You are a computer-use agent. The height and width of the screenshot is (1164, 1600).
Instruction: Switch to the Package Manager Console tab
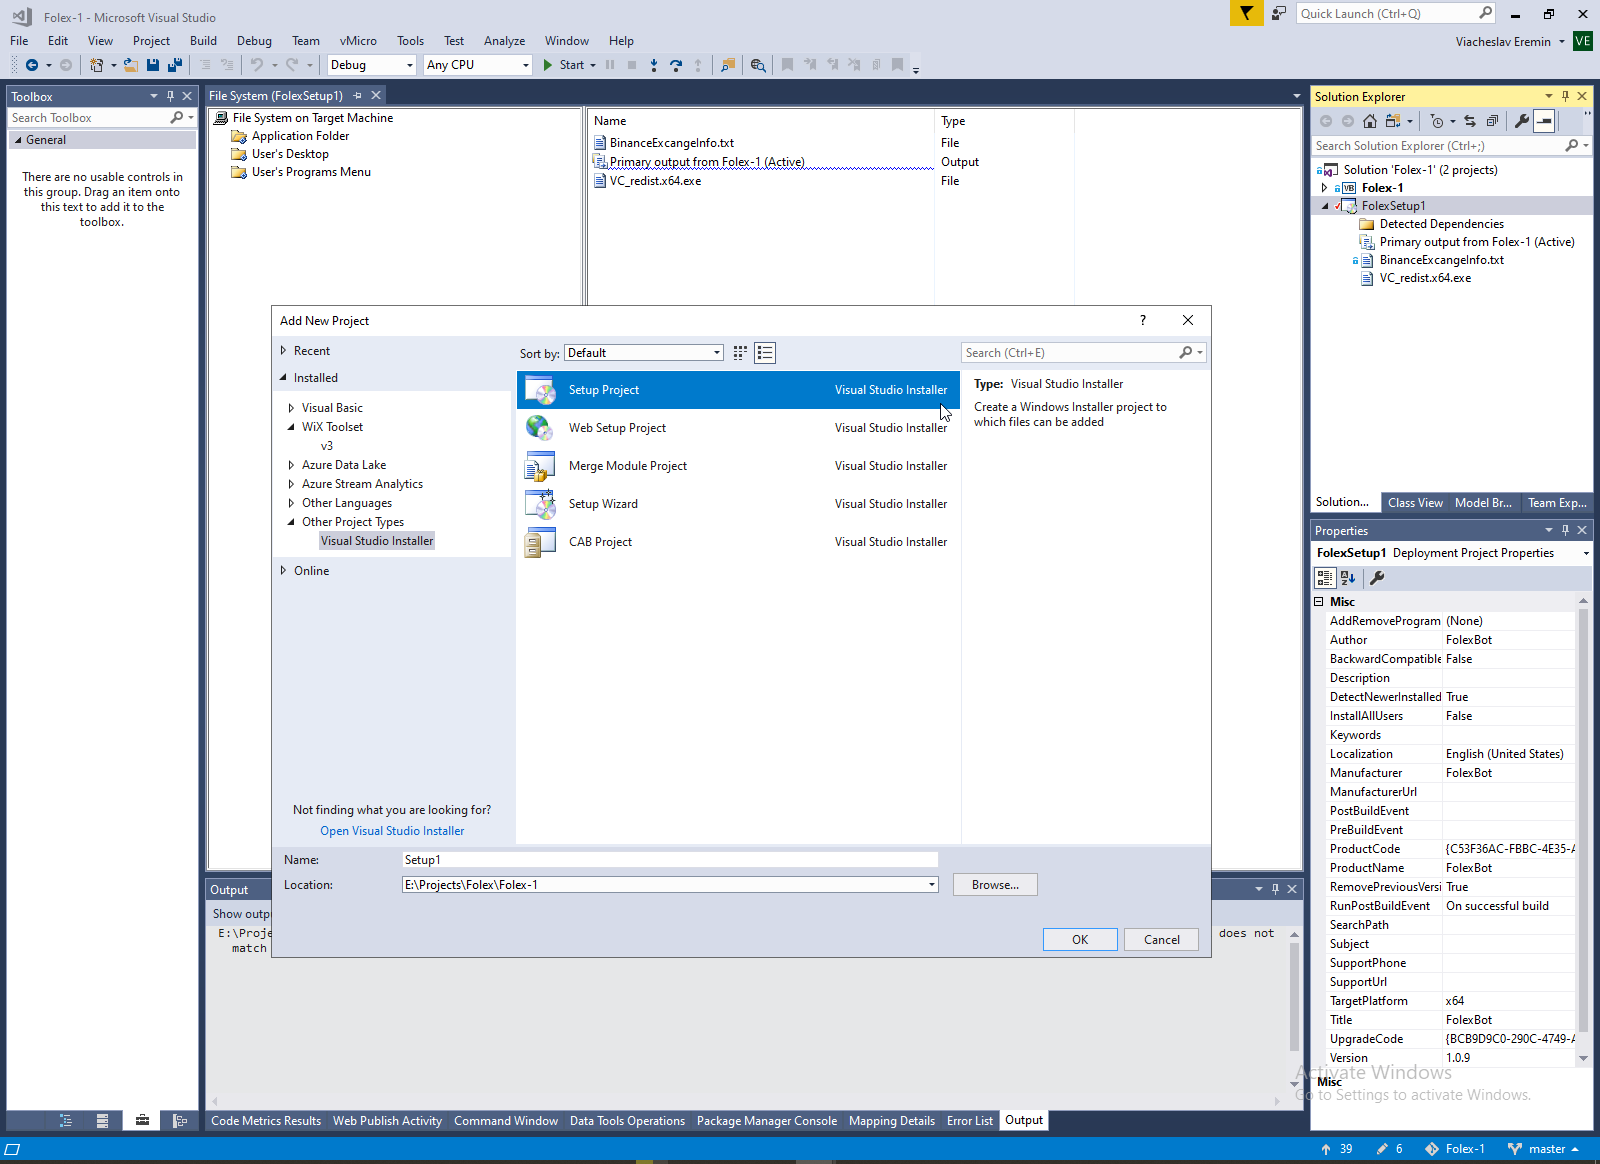(x=767, y=1121)
